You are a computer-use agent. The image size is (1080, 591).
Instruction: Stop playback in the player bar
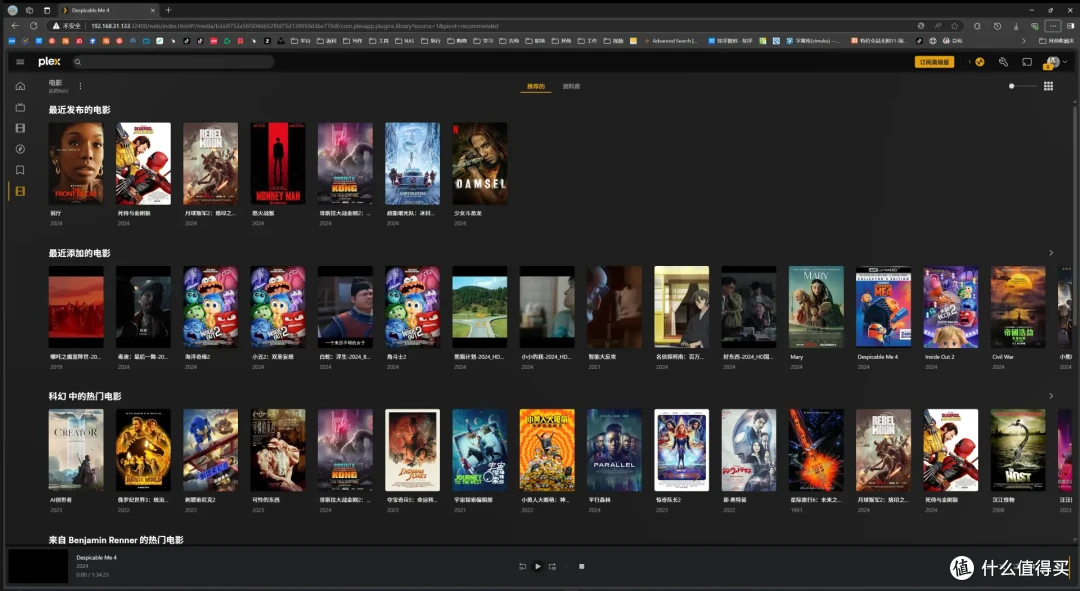(x=581, y=566)
